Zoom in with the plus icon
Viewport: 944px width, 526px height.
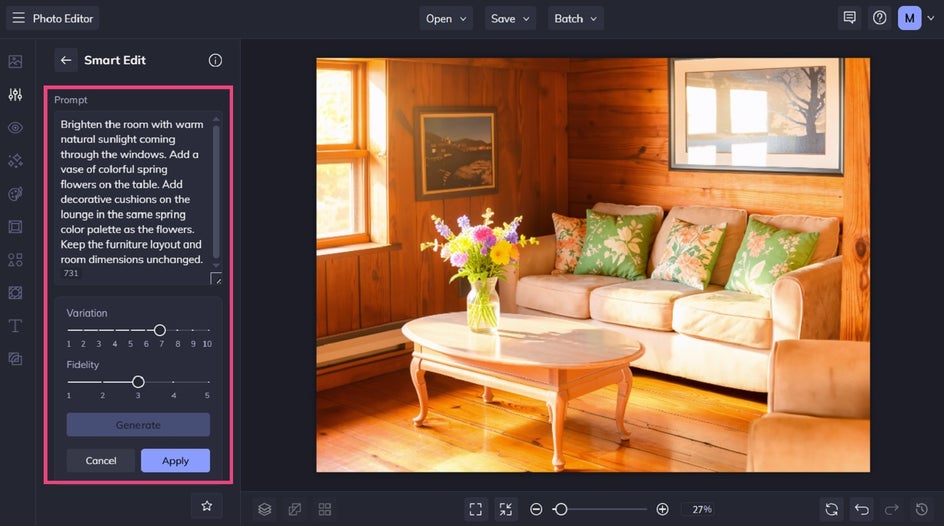(x=662, y=509)
